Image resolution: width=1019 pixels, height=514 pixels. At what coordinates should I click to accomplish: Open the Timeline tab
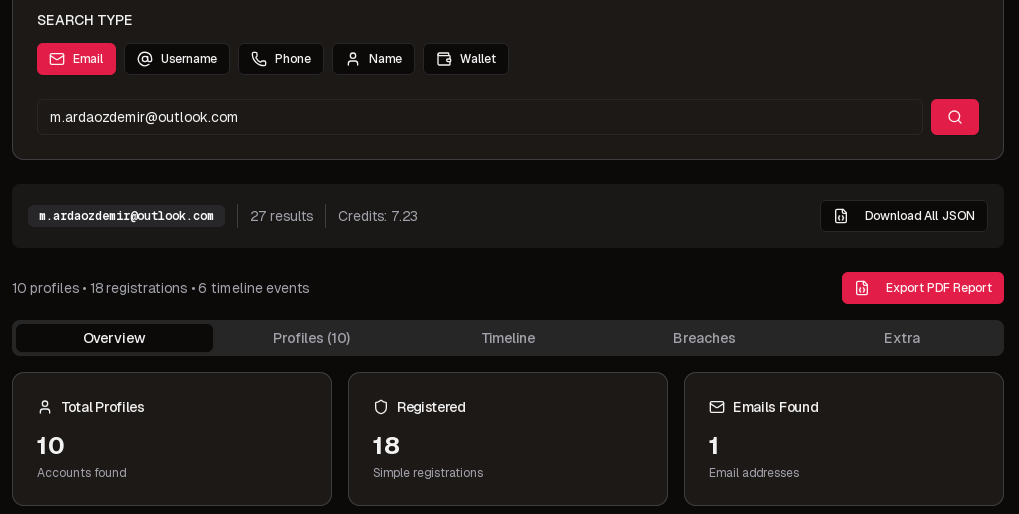(508, 338)
